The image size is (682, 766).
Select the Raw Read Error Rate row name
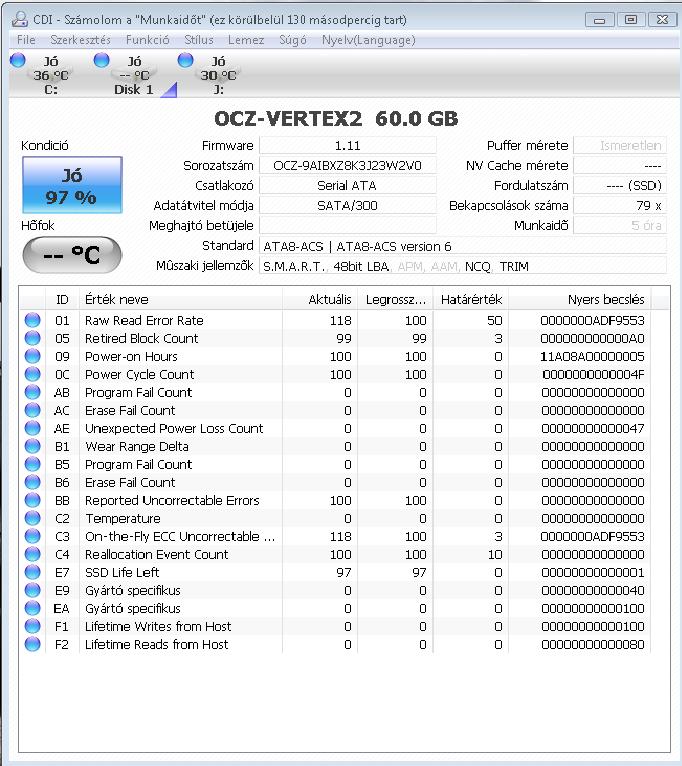(x=144, y=320)
